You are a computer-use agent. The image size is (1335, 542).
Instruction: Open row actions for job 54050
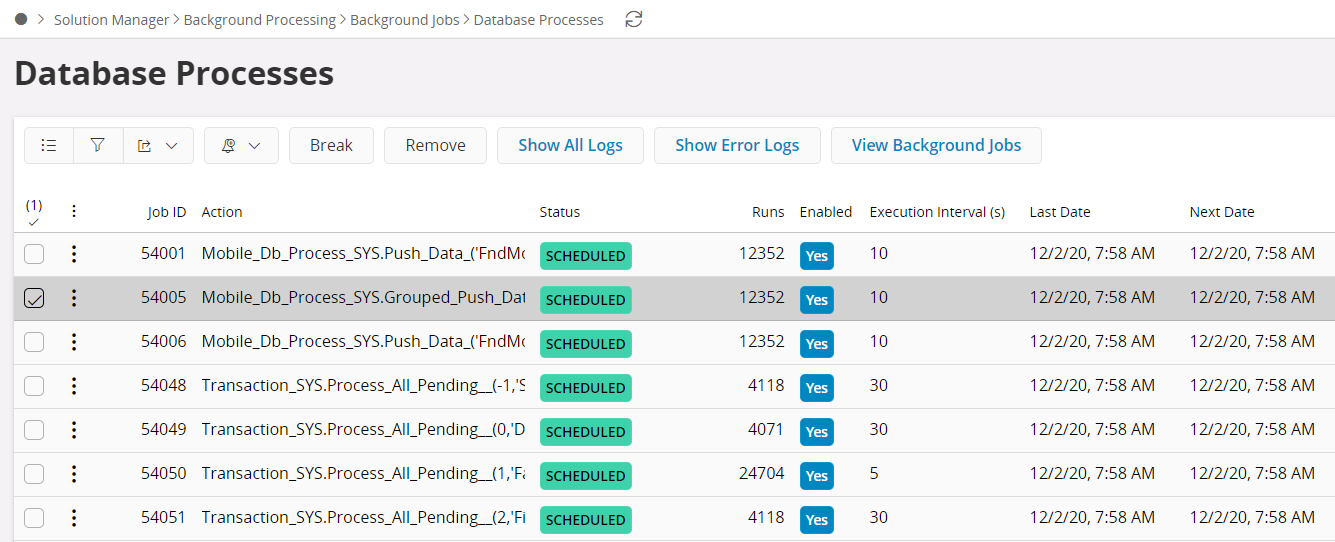[x=74, y=474]
